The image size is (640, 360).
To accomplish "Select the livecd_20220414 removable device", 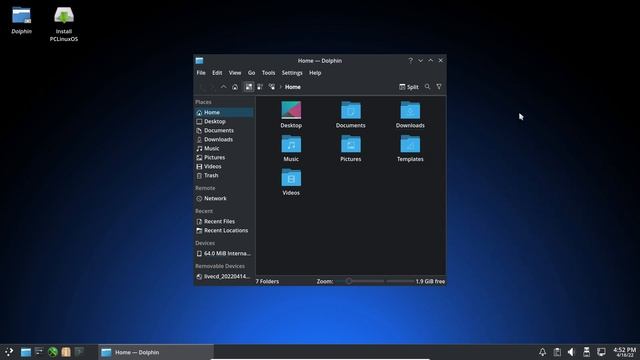I will 224,276.
